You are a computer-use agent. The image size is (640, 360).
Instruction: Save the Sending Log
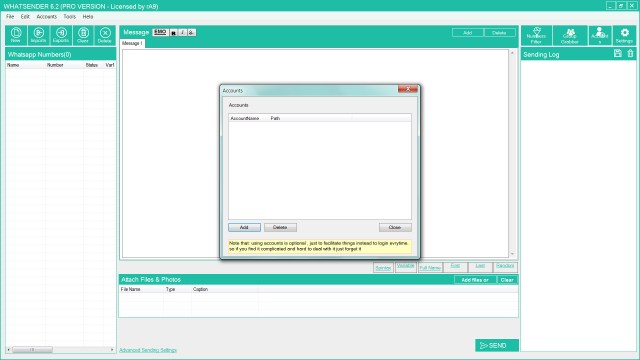click(x=618, y=53)
